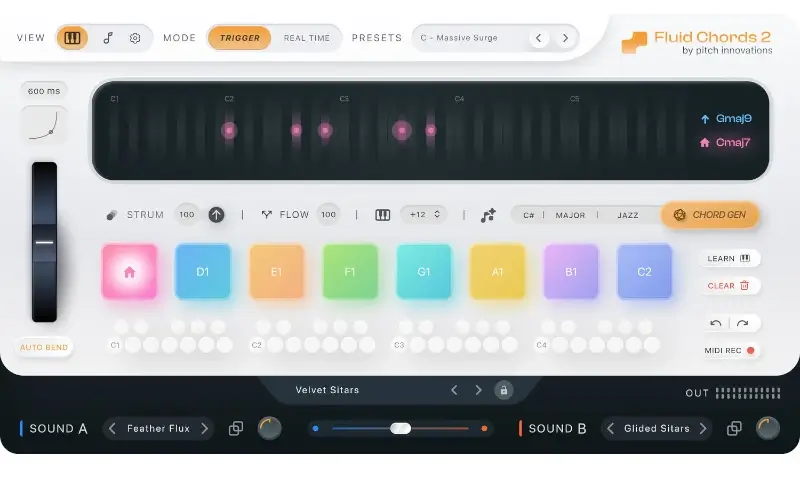Open the +12 octave transpose dropdown
Image resolution: width=800 pixels, height=480 pixels.
pos(423,214)
